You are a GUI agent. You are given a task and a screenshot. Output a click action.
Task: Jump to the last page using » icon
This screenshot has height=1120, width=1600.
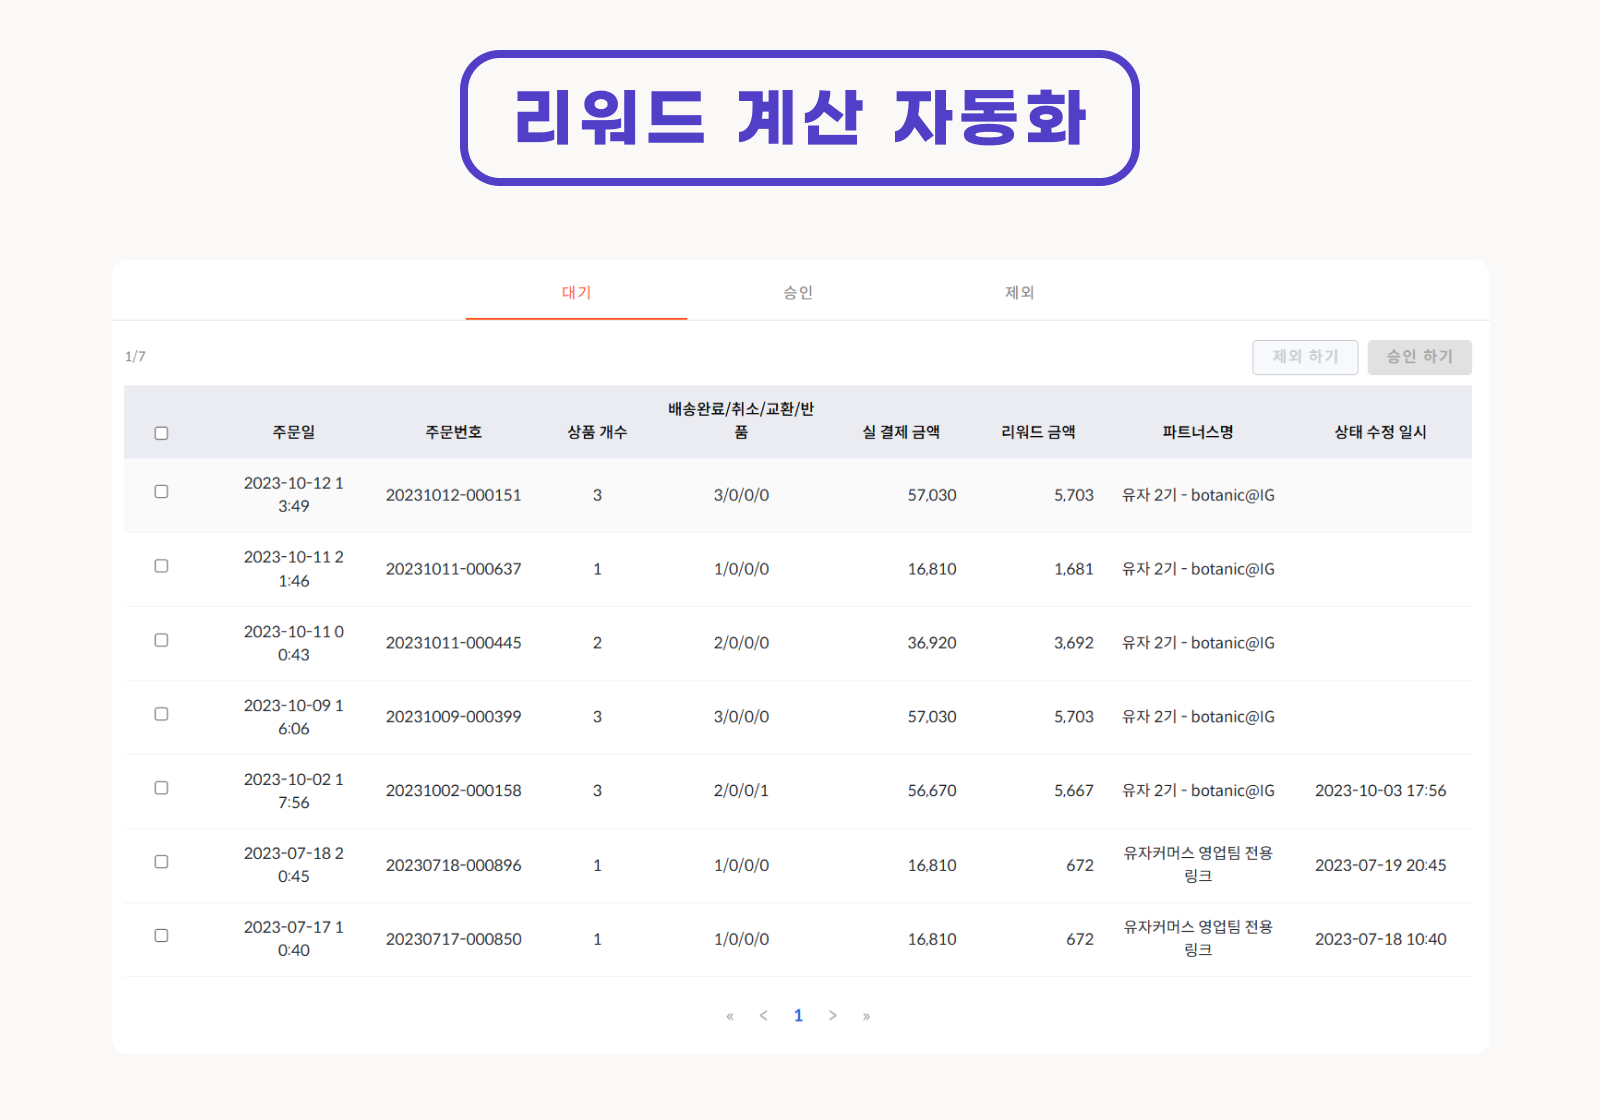click(867, 1015)
